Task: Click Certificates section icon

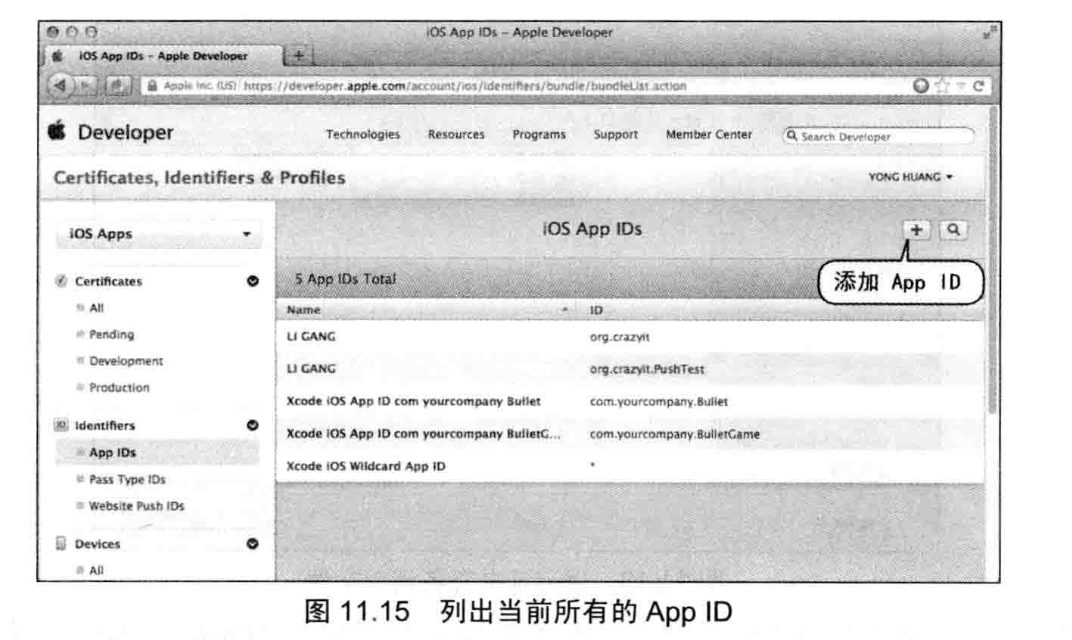Action: (x=61, y=280)
